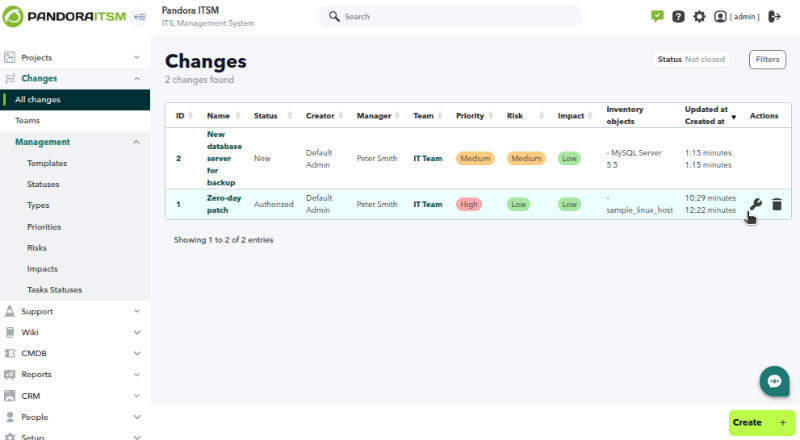Open Priorities under Management
This screenshot has width=800, height=440.
click(x=44, y=227)
